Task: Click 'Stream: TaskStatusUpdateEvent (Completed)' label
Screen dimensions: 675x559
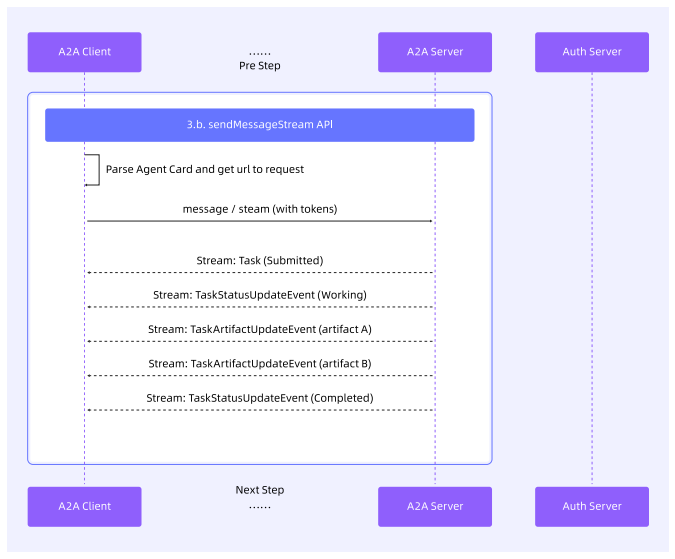Action: point(260,398)
